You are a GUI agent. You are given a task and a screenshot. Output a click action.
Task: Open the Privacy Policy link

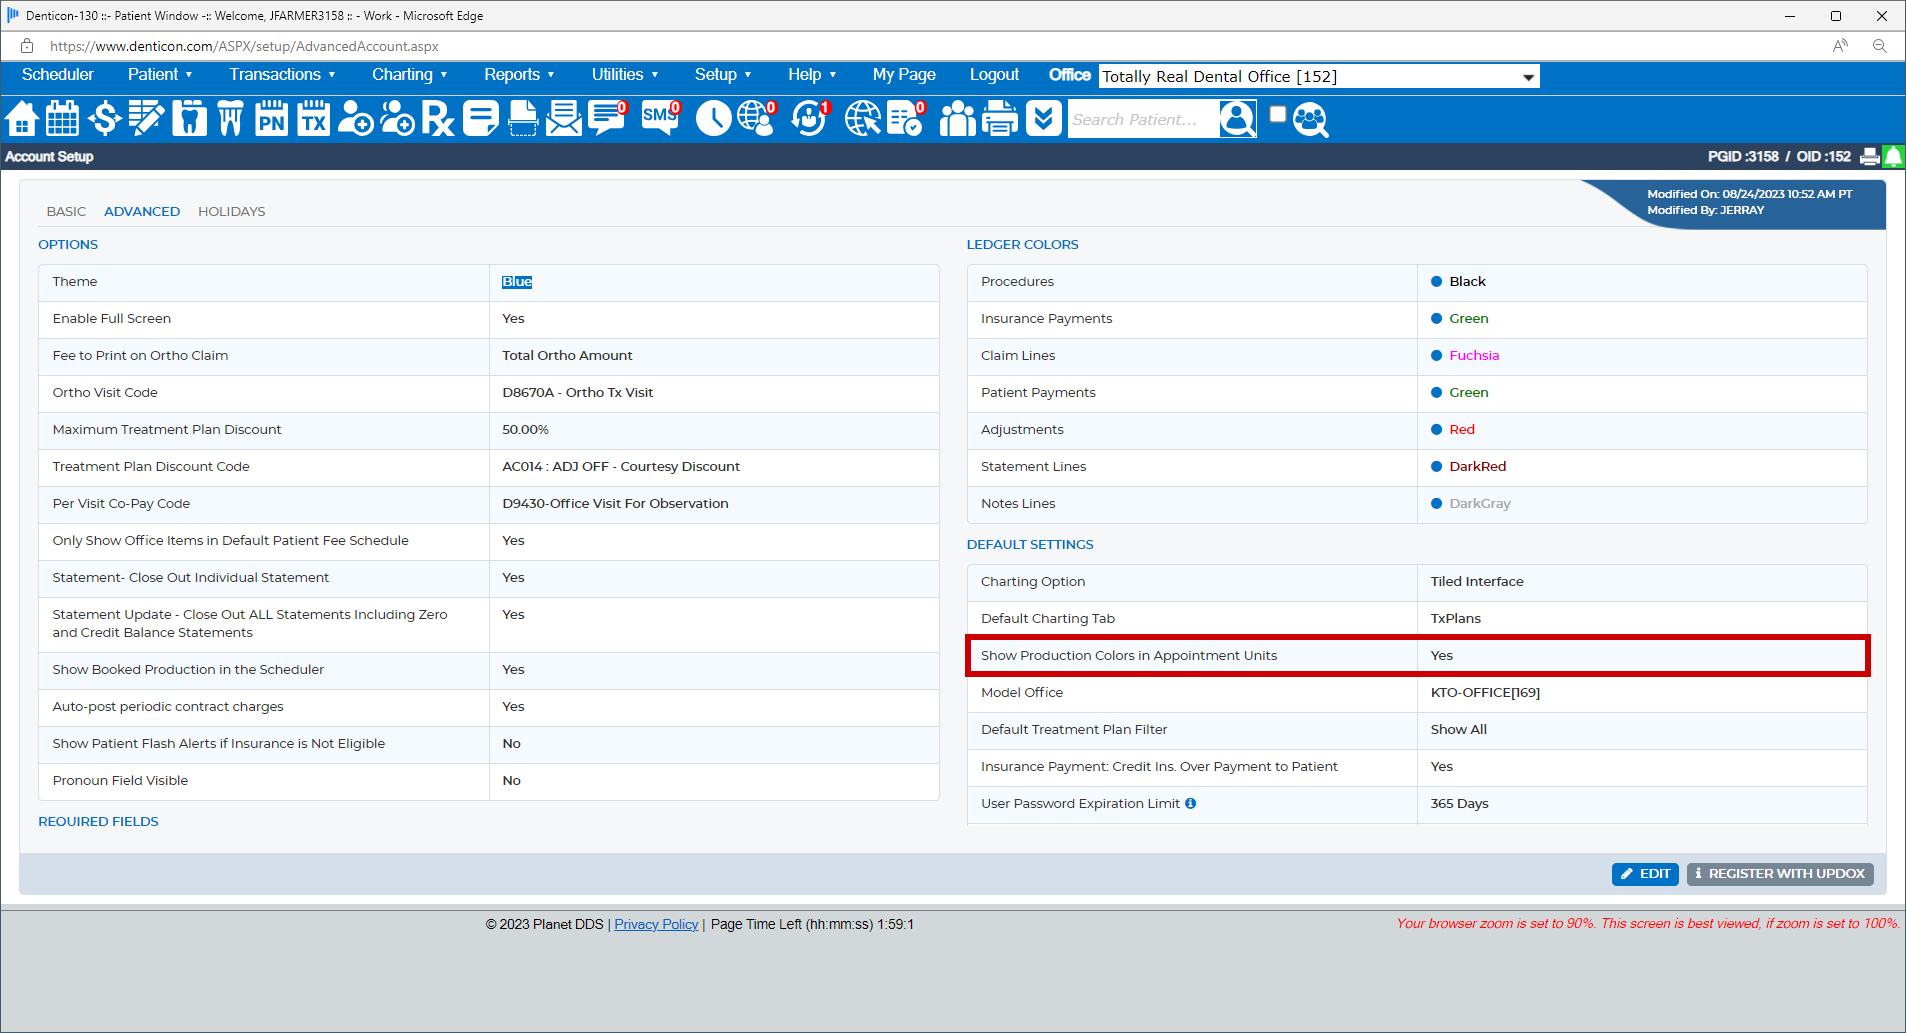[x=656, y=925]
